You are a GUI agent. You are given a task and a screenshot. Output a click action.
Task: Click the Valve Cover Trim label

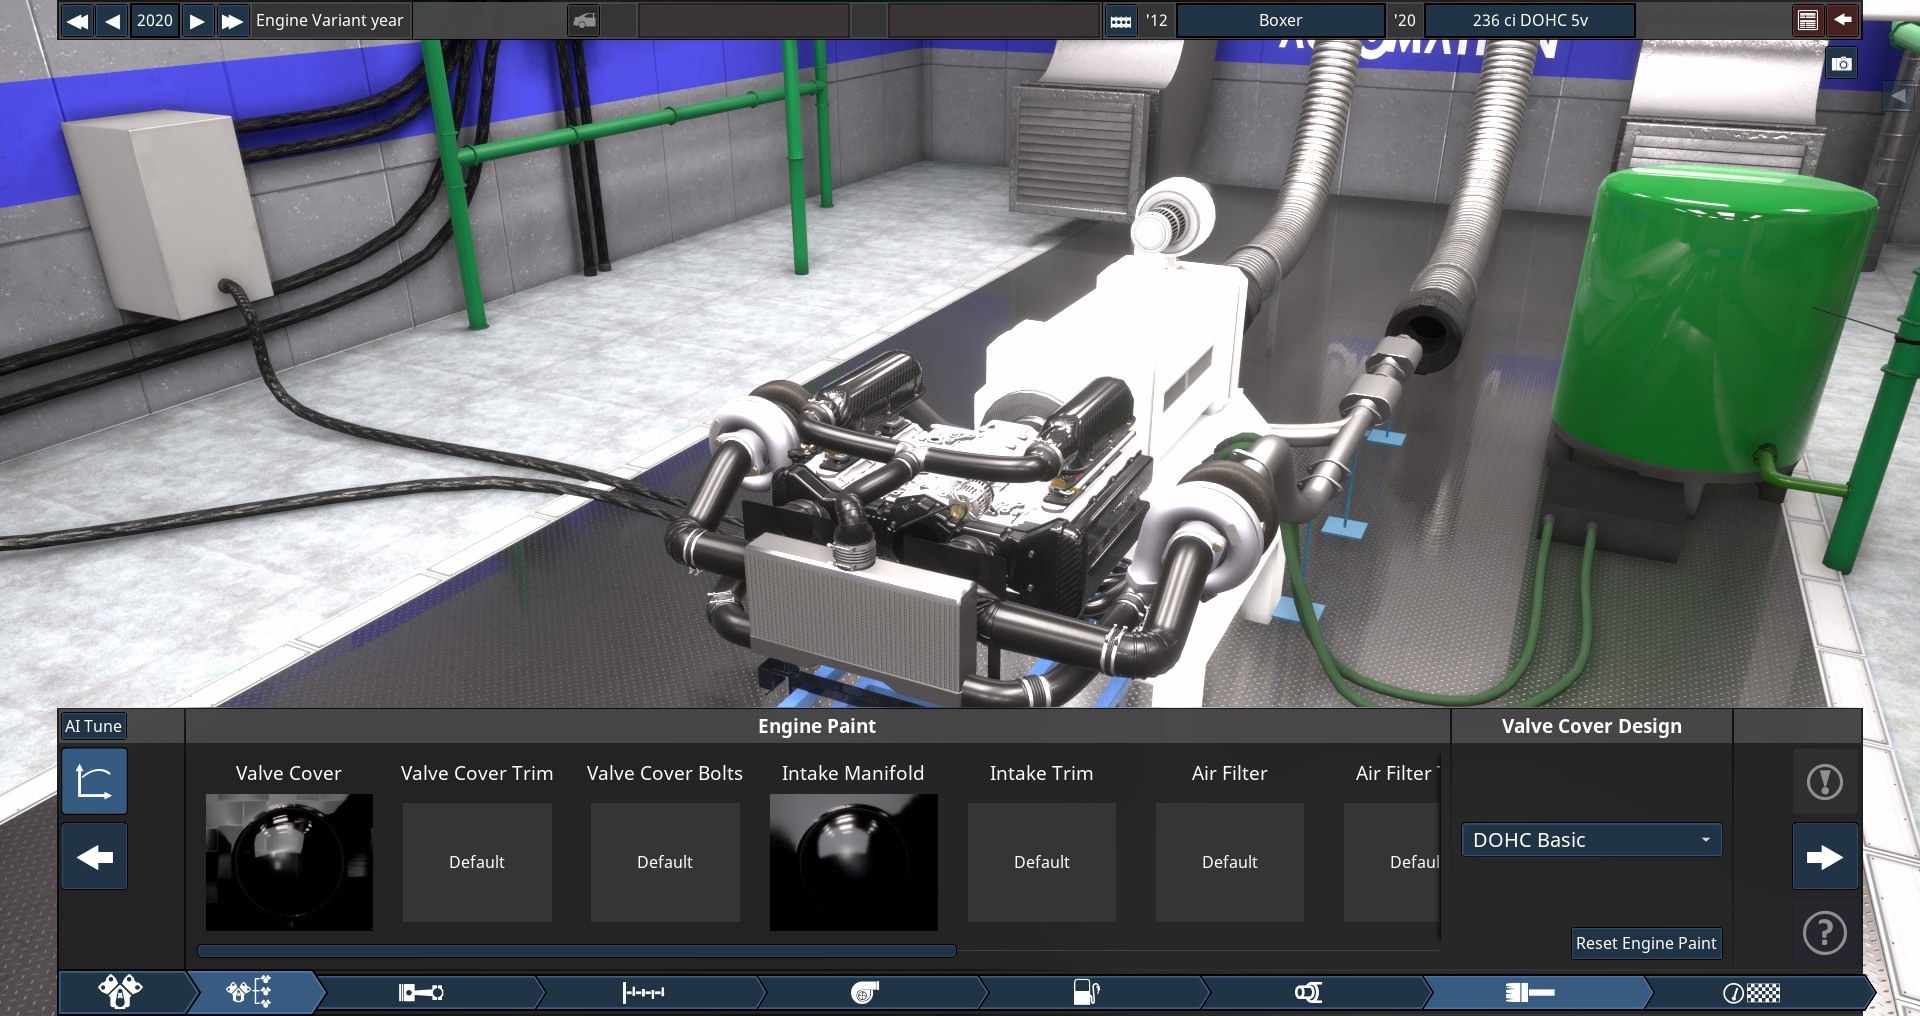tap(477, 773)
